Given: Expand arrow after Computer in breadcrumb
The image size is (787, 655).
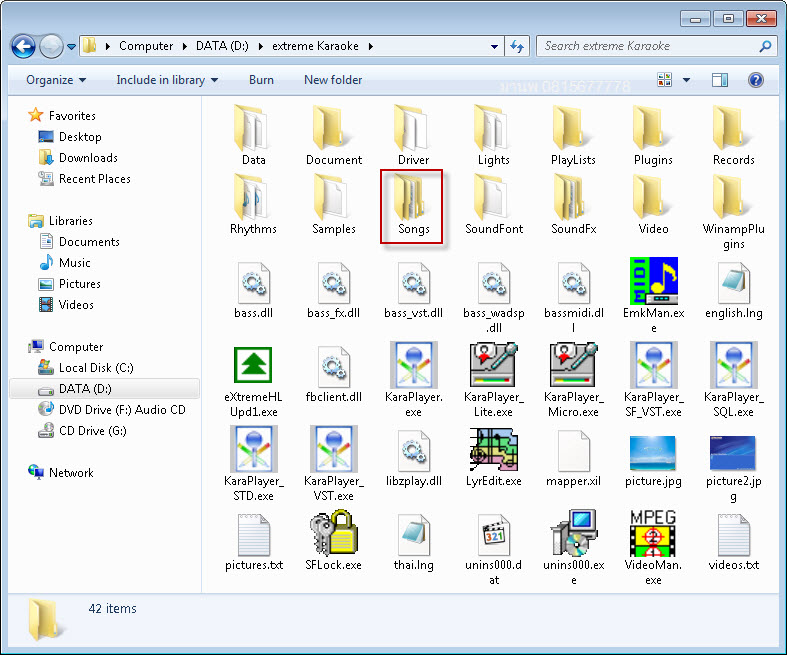Looking at the screenshot, I should point(185,46).
